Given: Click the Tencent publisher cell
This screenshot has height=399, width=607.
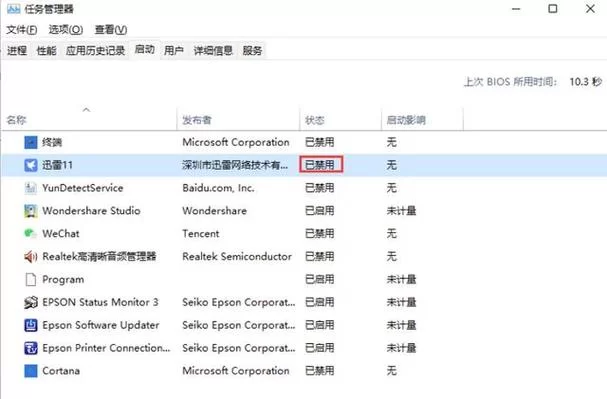Looking at the screenshot, I should point(201,234).
